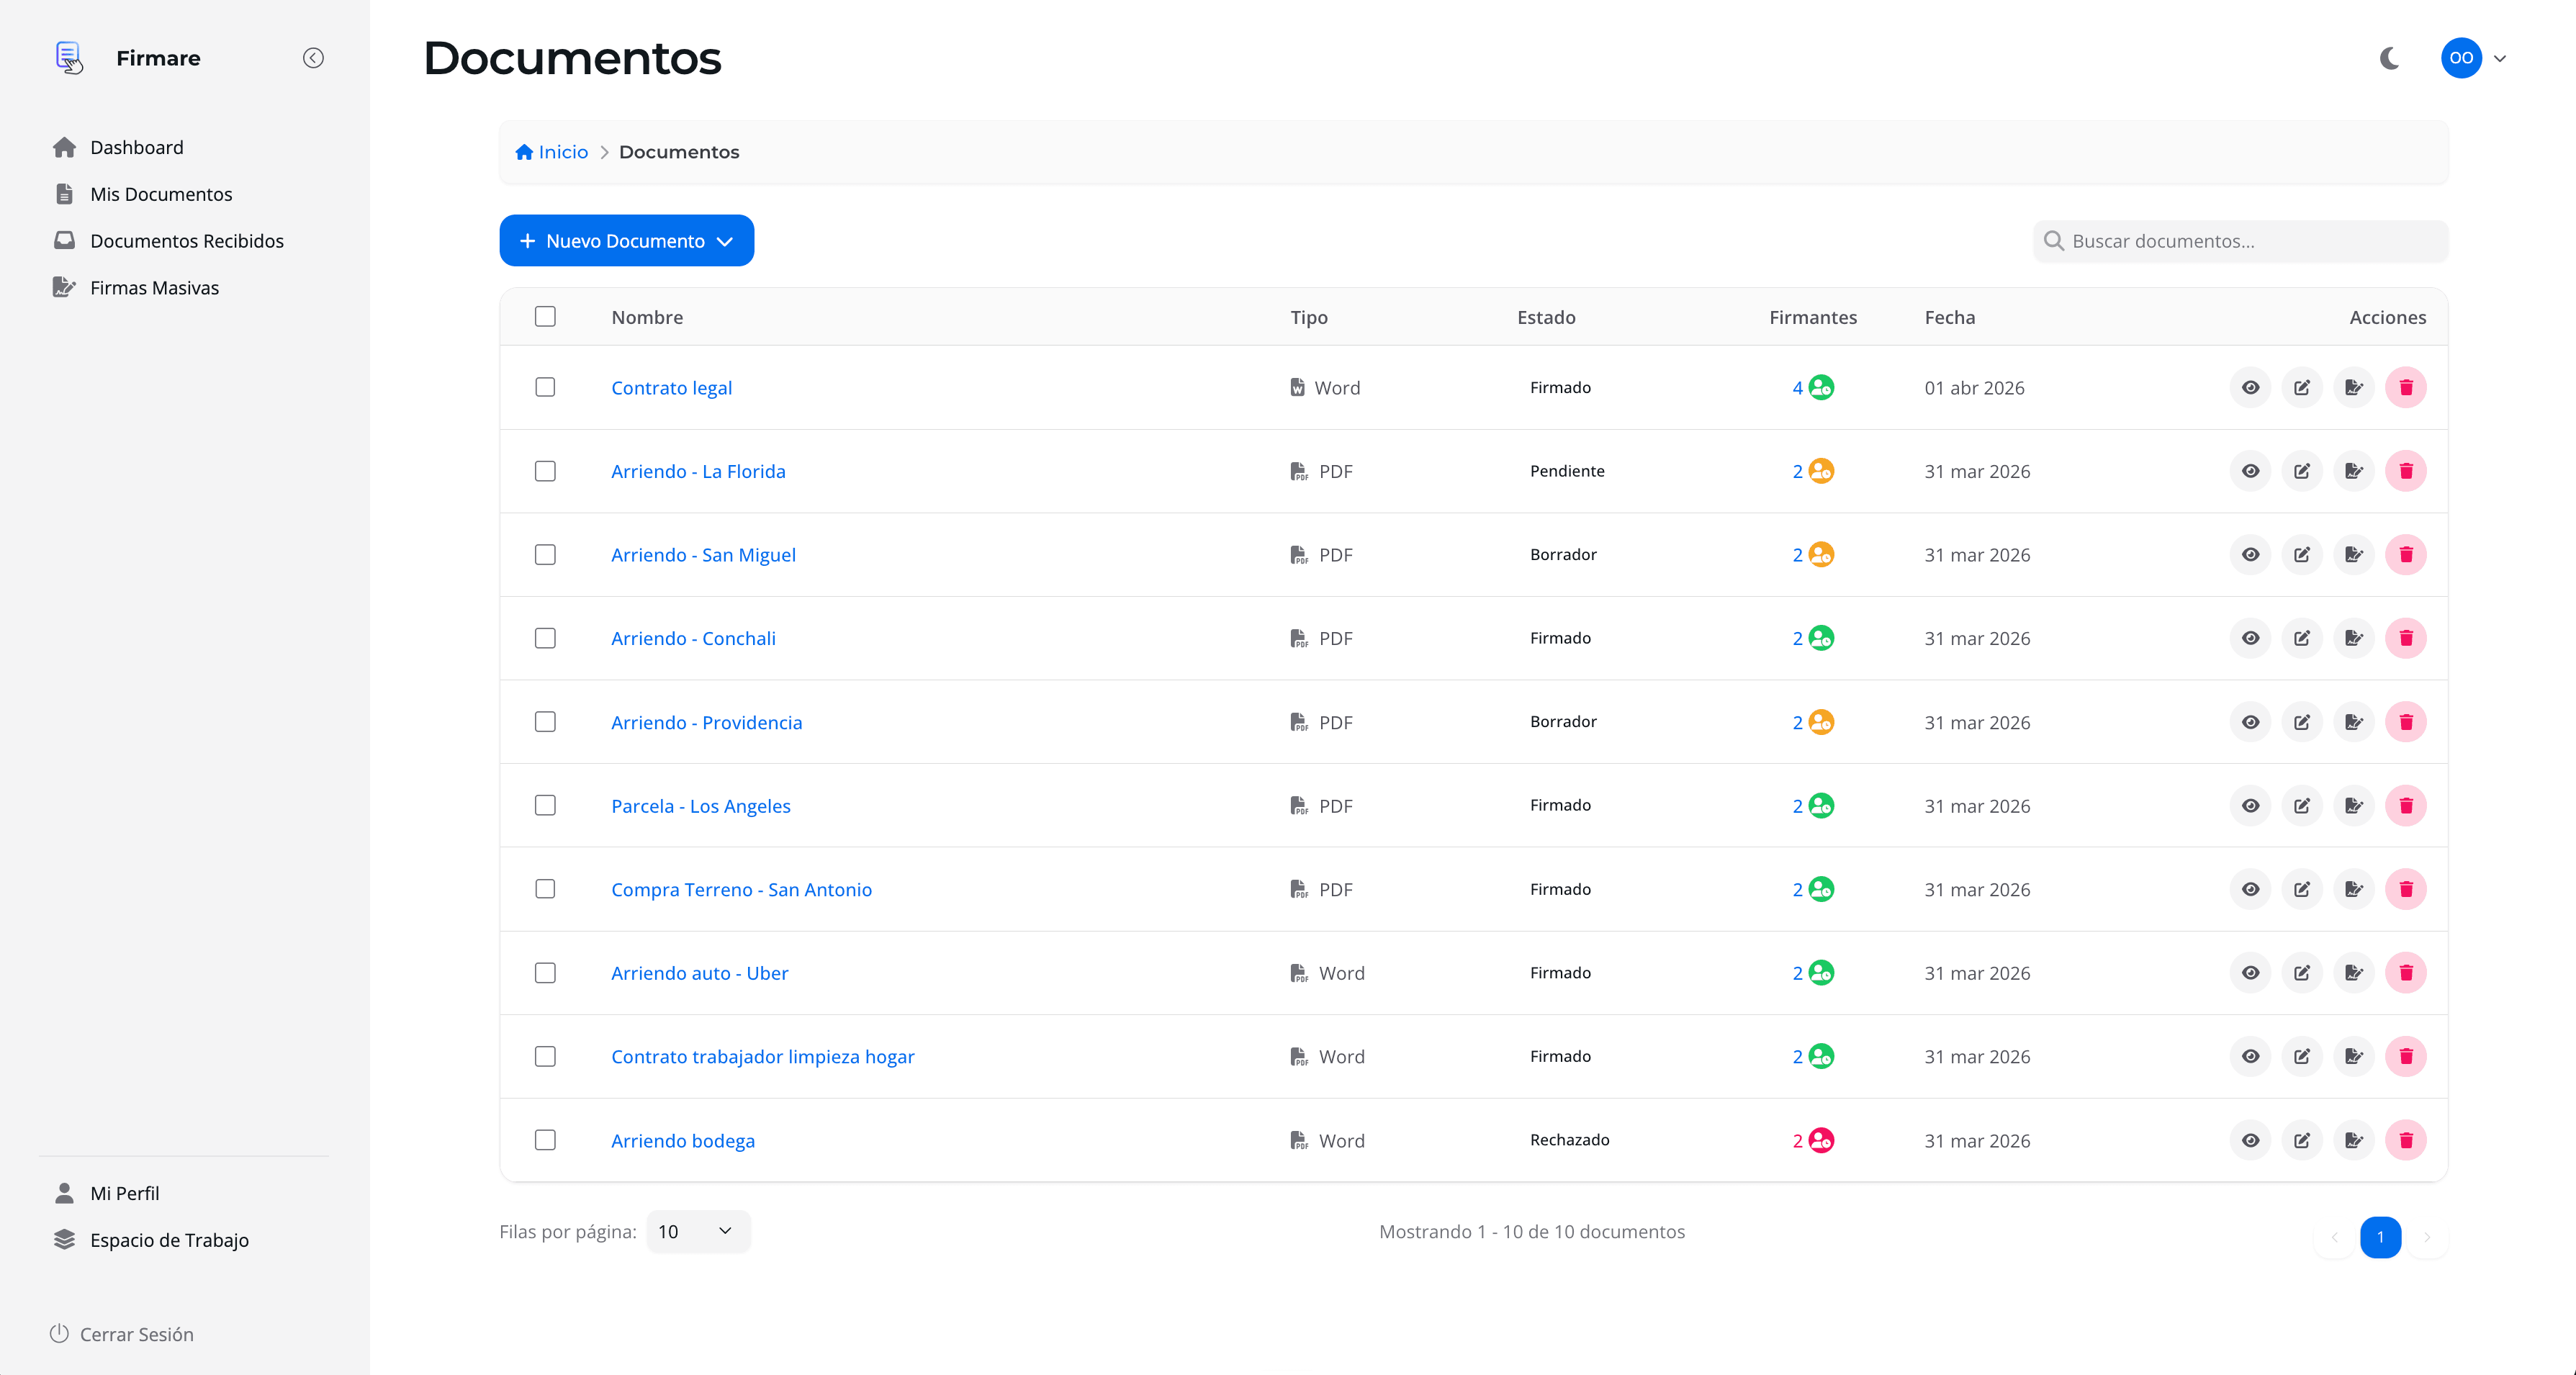Select page 1 in the pagination control
2576x1375 pixels.
2381,1237
